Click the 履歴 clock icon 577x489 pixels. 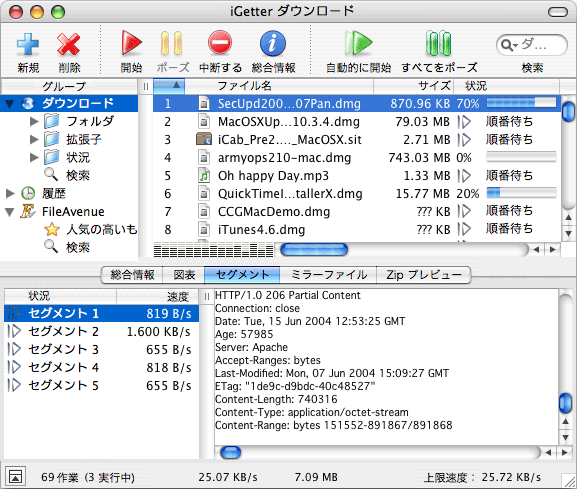pos(28,193)
